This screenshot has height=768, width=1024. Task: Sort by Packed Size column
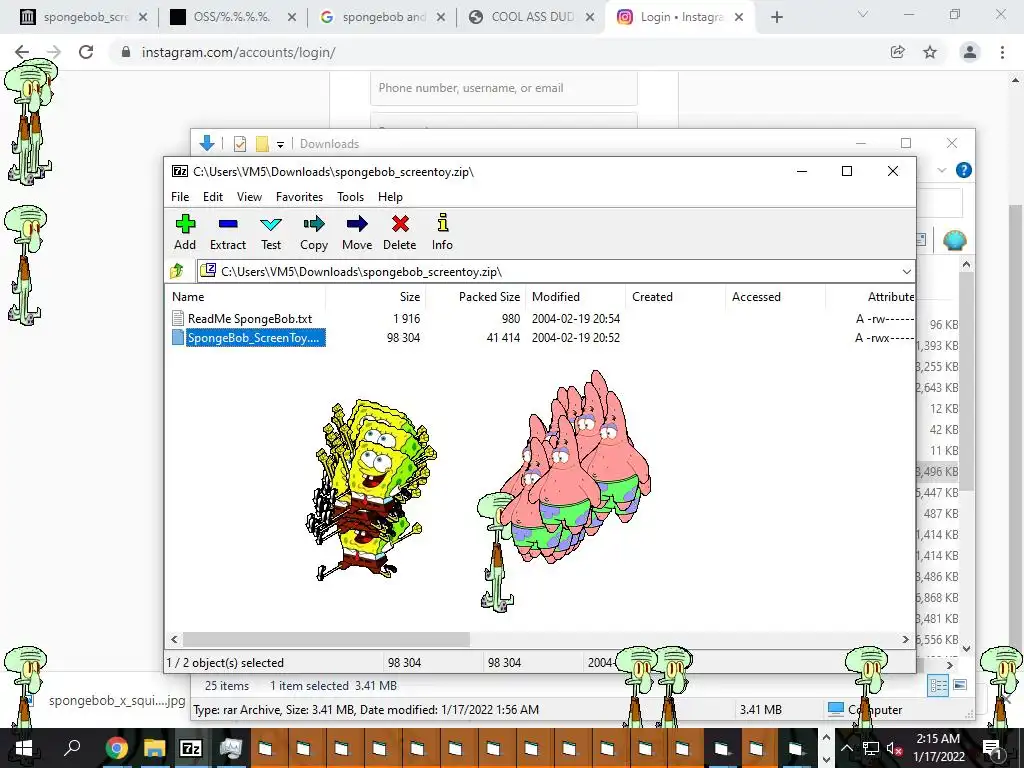476,296
